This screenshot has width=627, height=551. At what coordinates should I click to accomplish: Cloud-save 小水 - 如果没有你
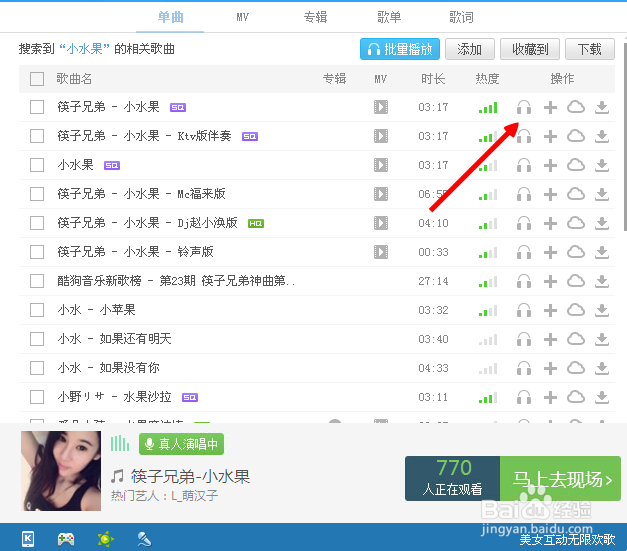tap(576, 368)
